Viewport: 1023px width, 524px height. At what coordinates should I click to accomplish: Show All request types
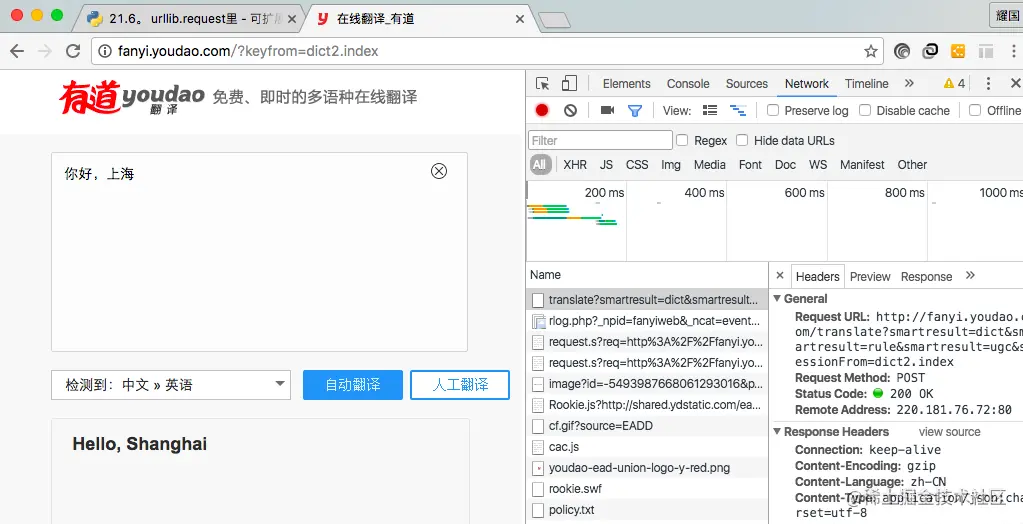click(x=540, y=164)
